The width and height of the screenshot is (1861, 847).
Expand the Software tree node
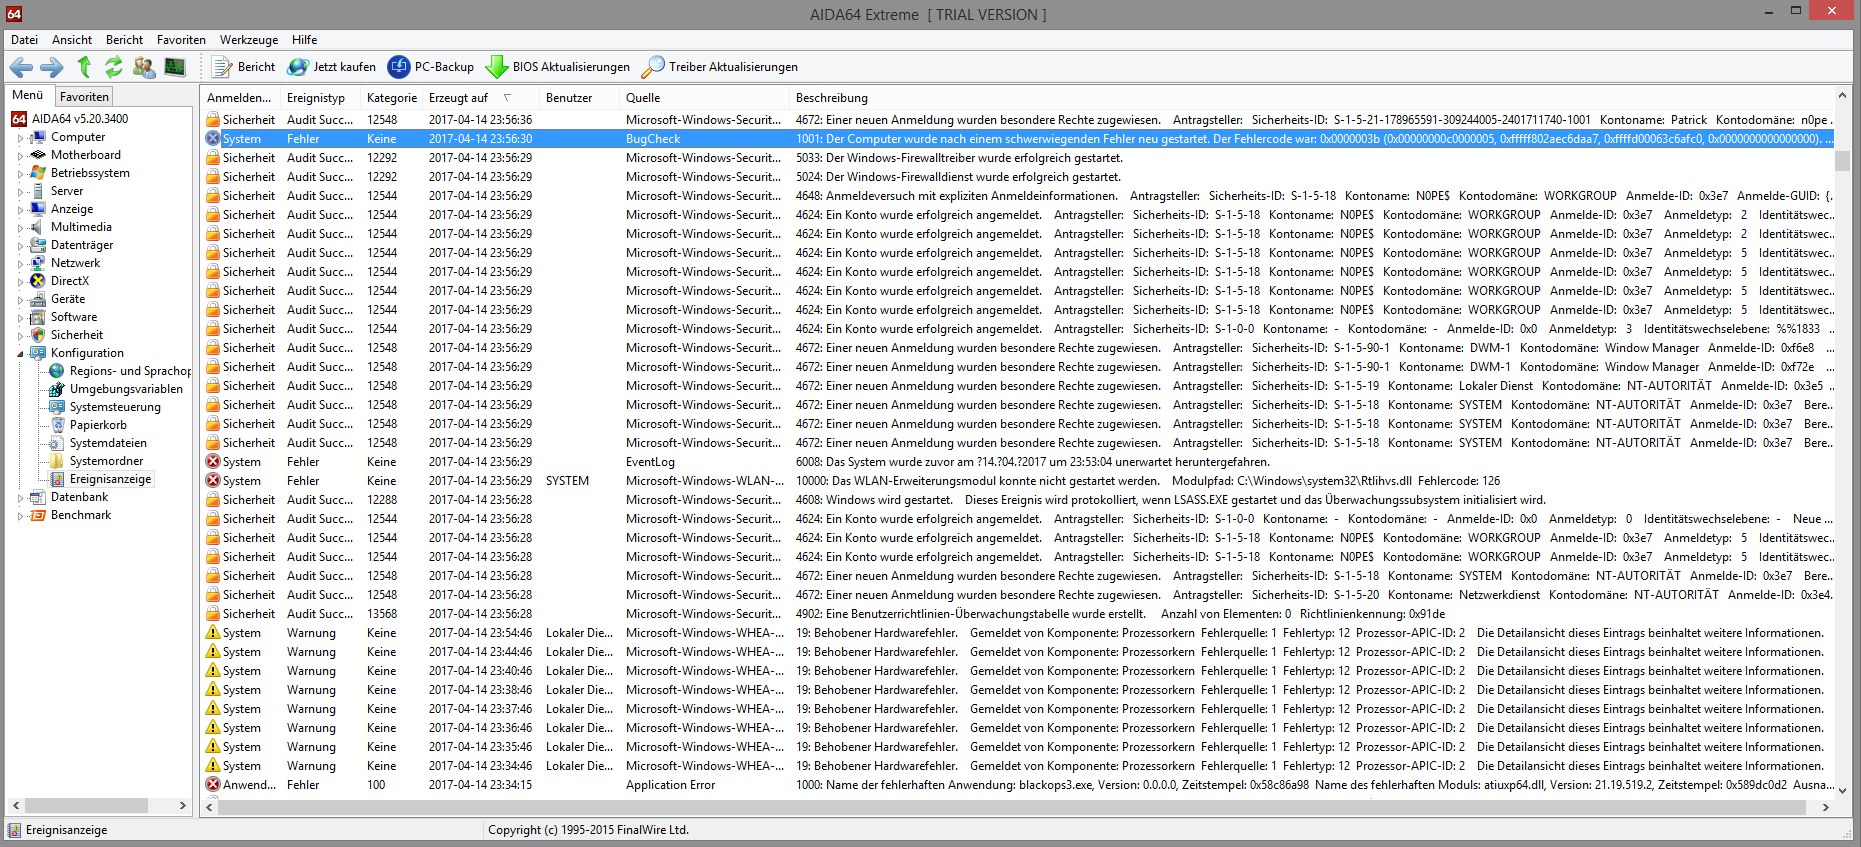coord(20,318)
